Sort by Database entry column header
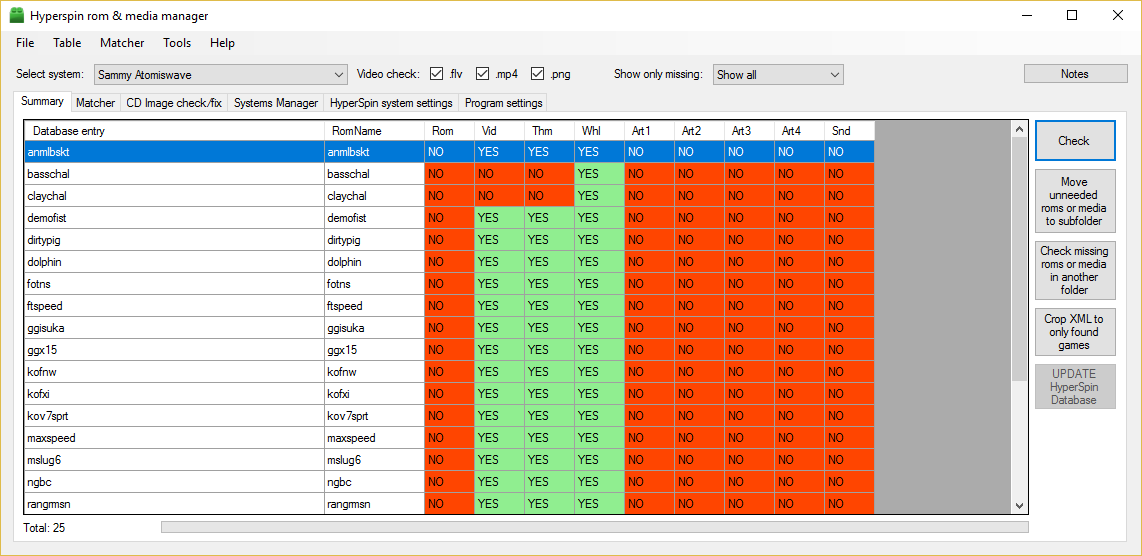 tap(174, 130)
